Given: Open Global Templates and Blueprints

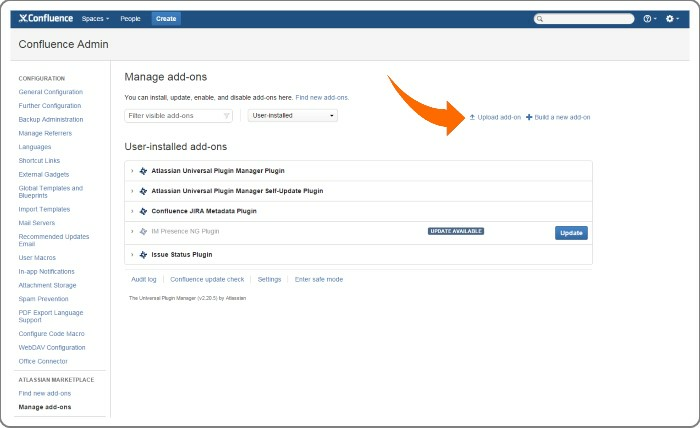Looking at the screenshot, I should click(x=50, y=192).
